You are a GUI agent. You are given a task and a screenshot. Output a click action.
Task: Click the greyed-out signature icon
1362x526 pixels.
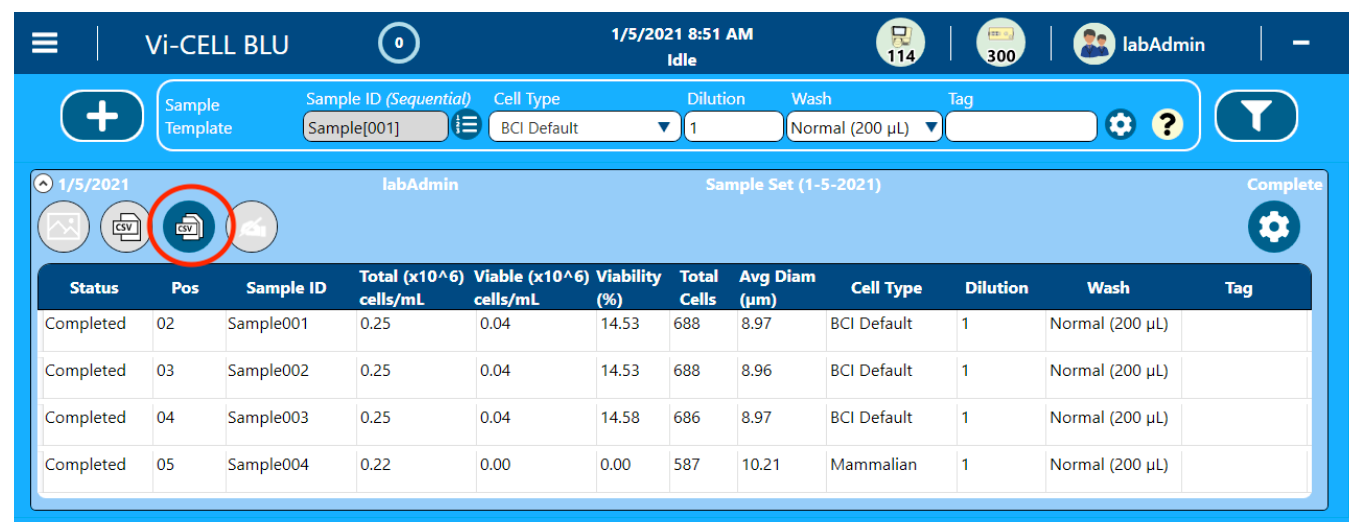(252, 228)
